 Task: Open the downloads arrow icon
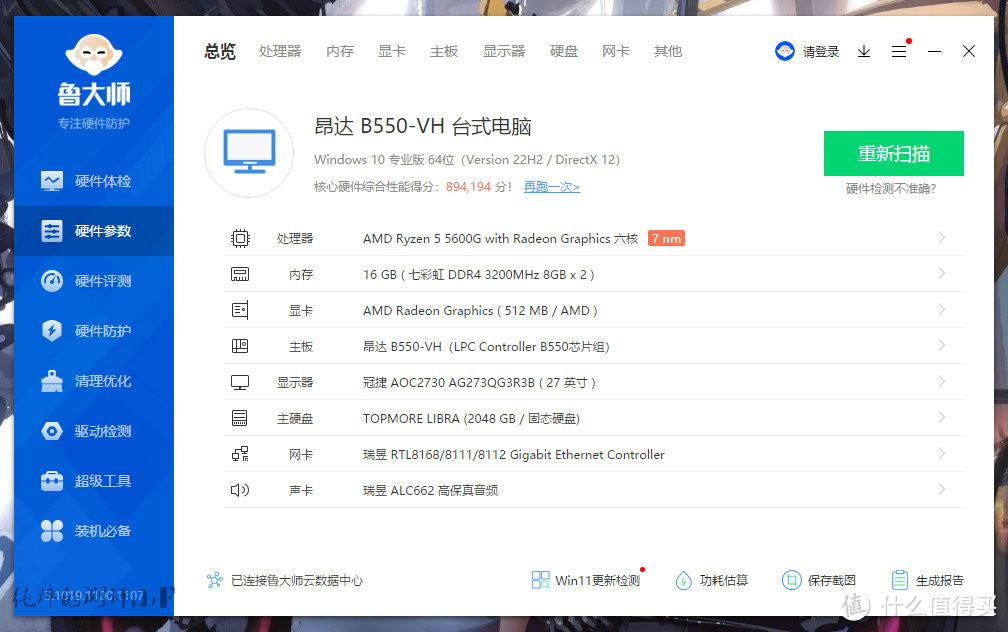click(x=863, y=51)
